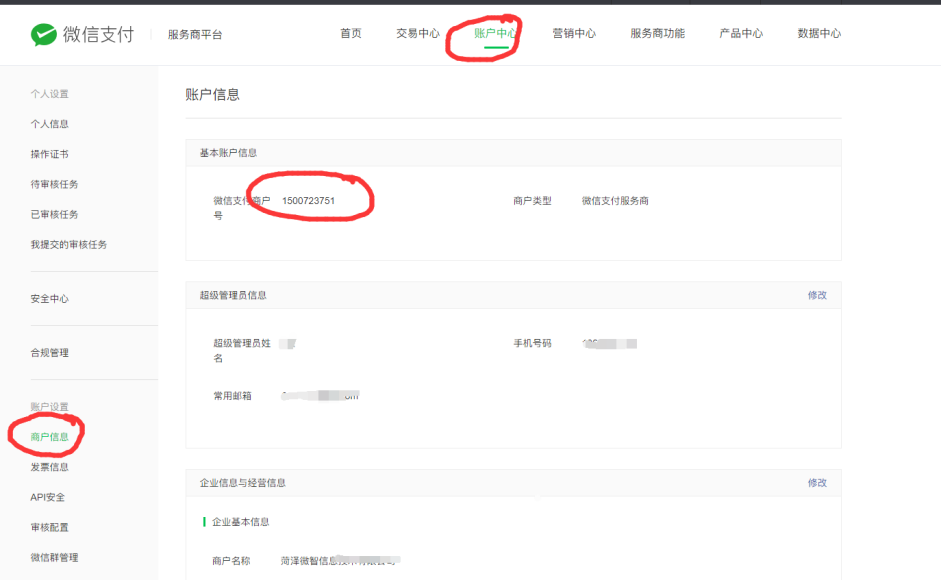Click the 商户类型 field label
Image resolution: width=942 pixels, height=581 pixels.
point(532,201)
